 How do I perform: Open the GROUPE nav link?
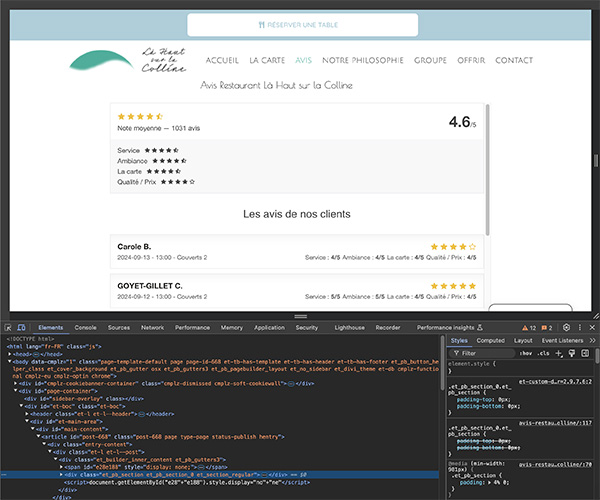pyautogui.click(x=430, y=60)
